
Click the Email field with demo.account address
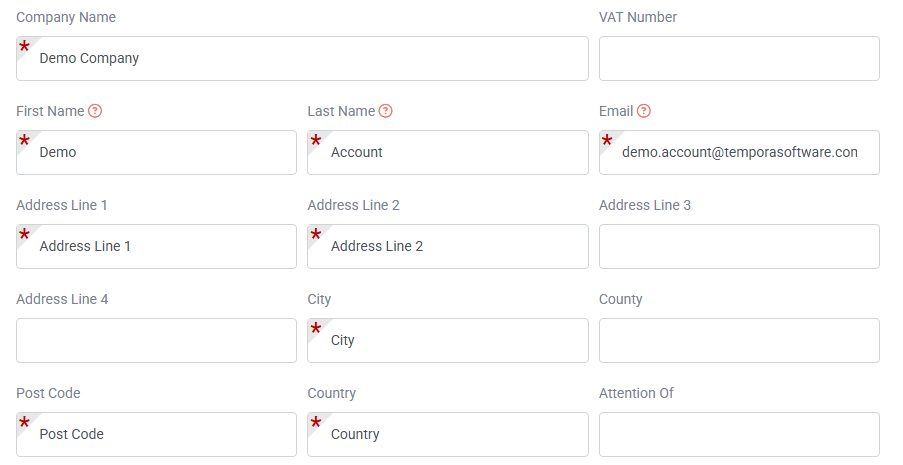[x=739, y=152]
